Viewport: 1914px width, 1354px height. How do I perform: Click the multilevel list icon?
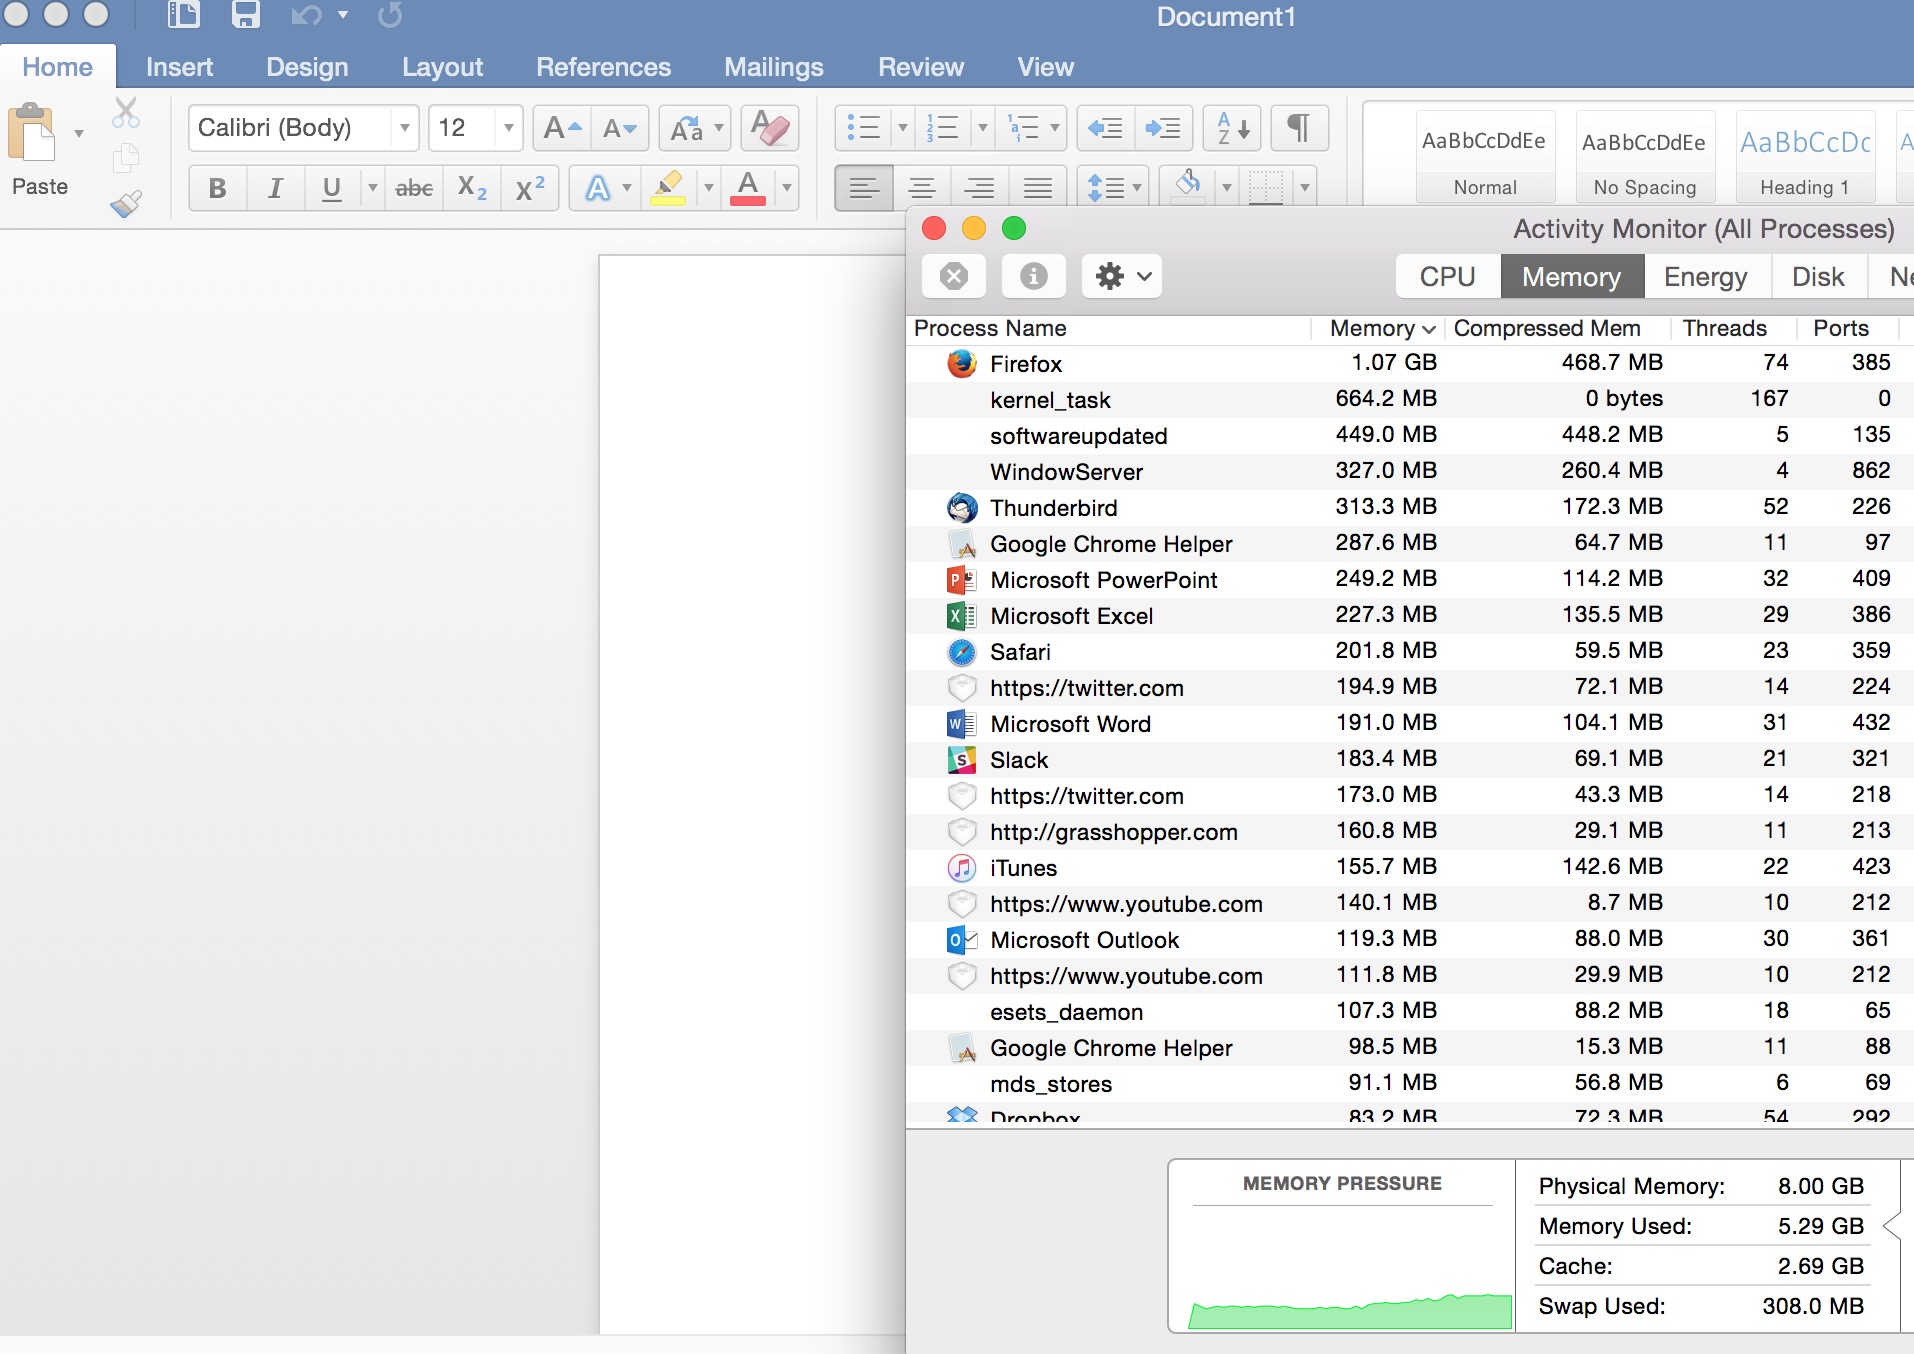(x=1023, y=128)
